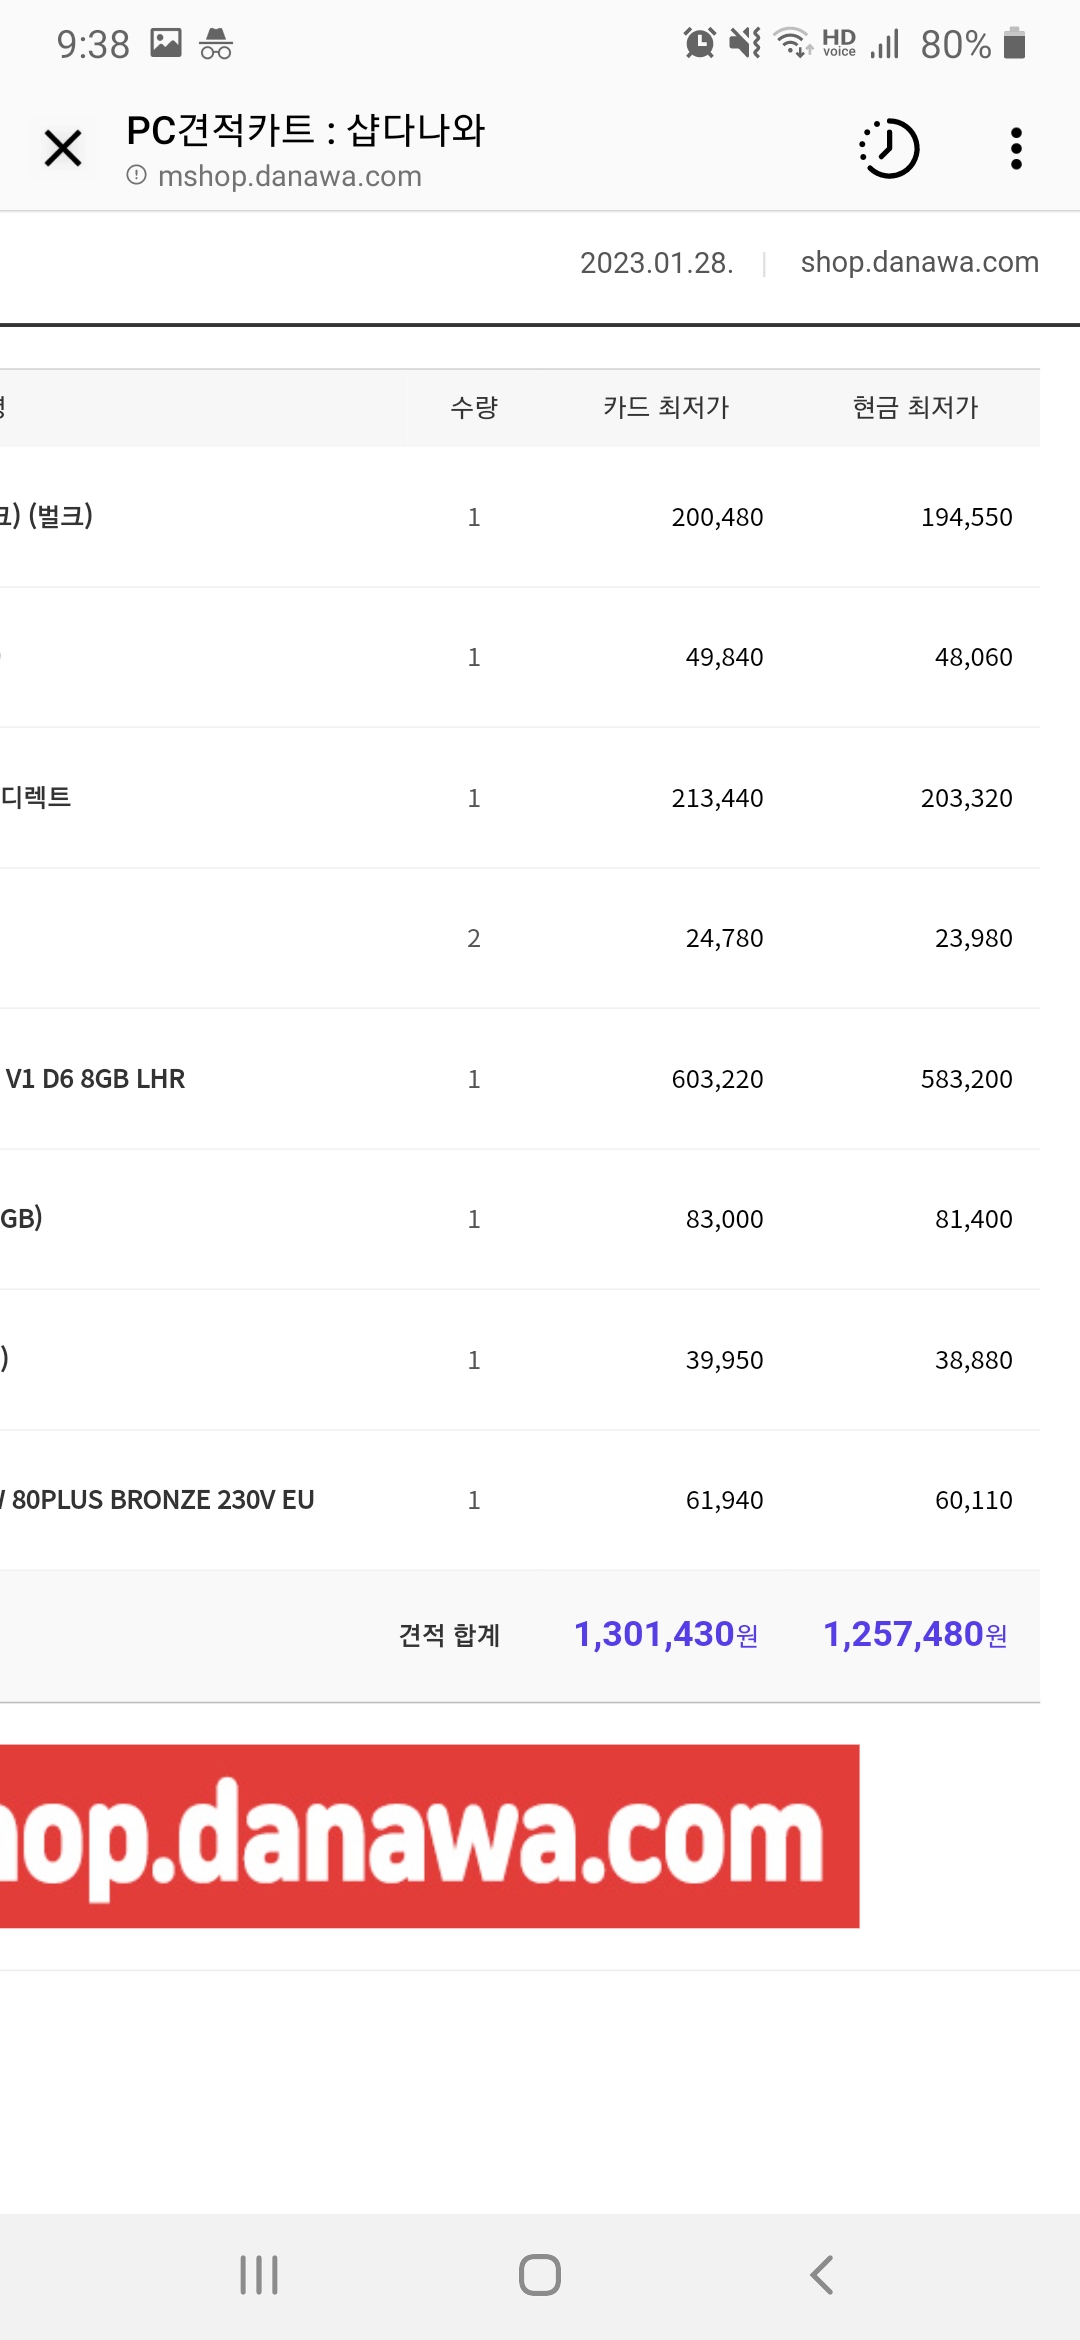Select cash price 48,060

pos(974,657)
